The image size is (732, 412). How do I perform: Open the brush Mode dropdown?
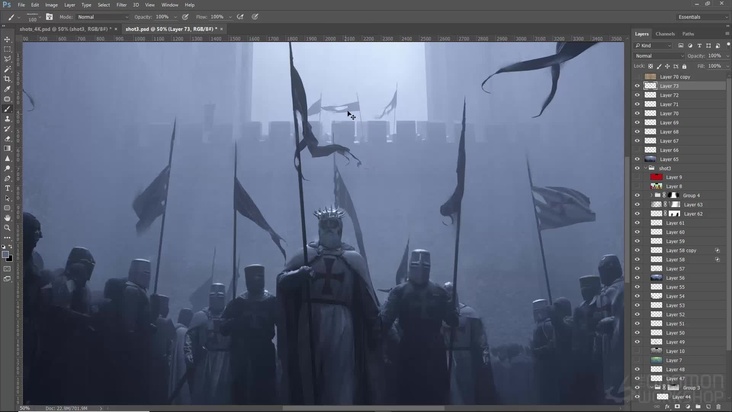pos(100,17)
